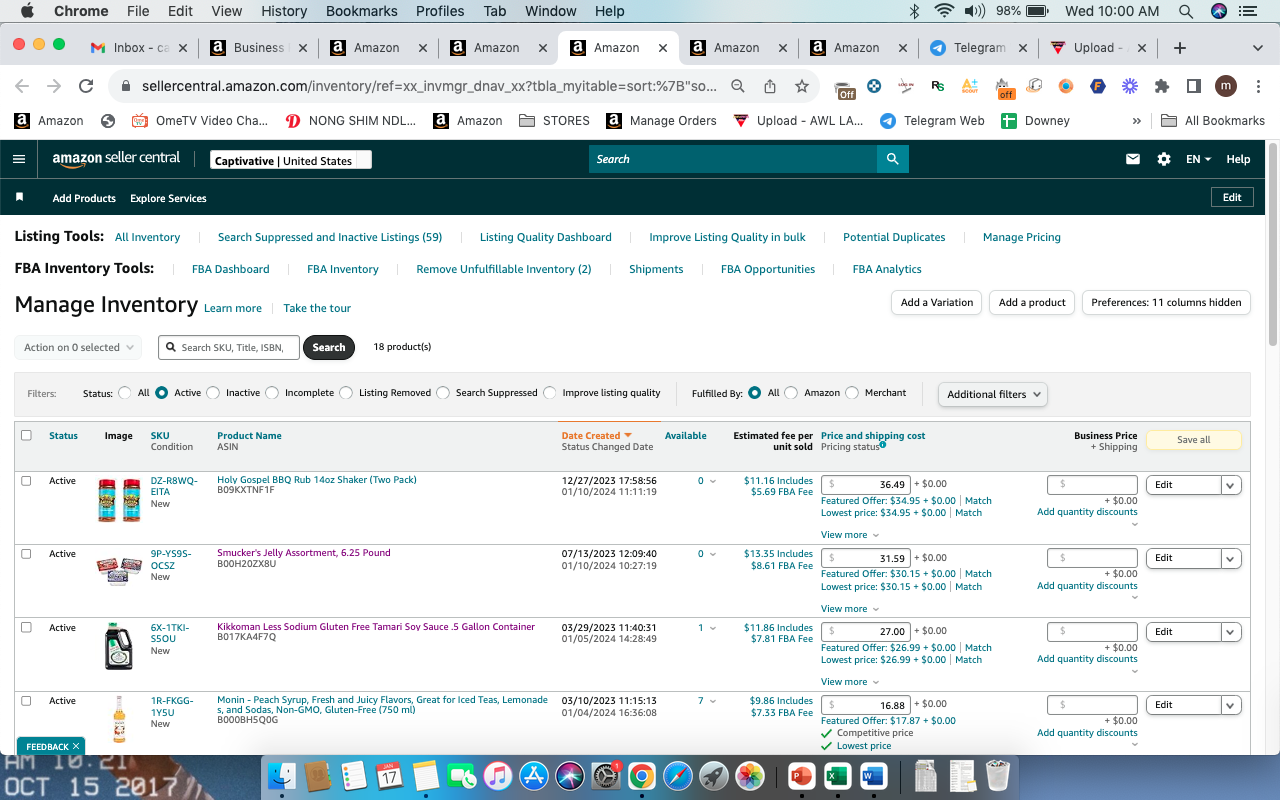The height and width of the screenshot is (800, 1280).
Task: Open Finder from the Dock
Action: pos(282,775)
